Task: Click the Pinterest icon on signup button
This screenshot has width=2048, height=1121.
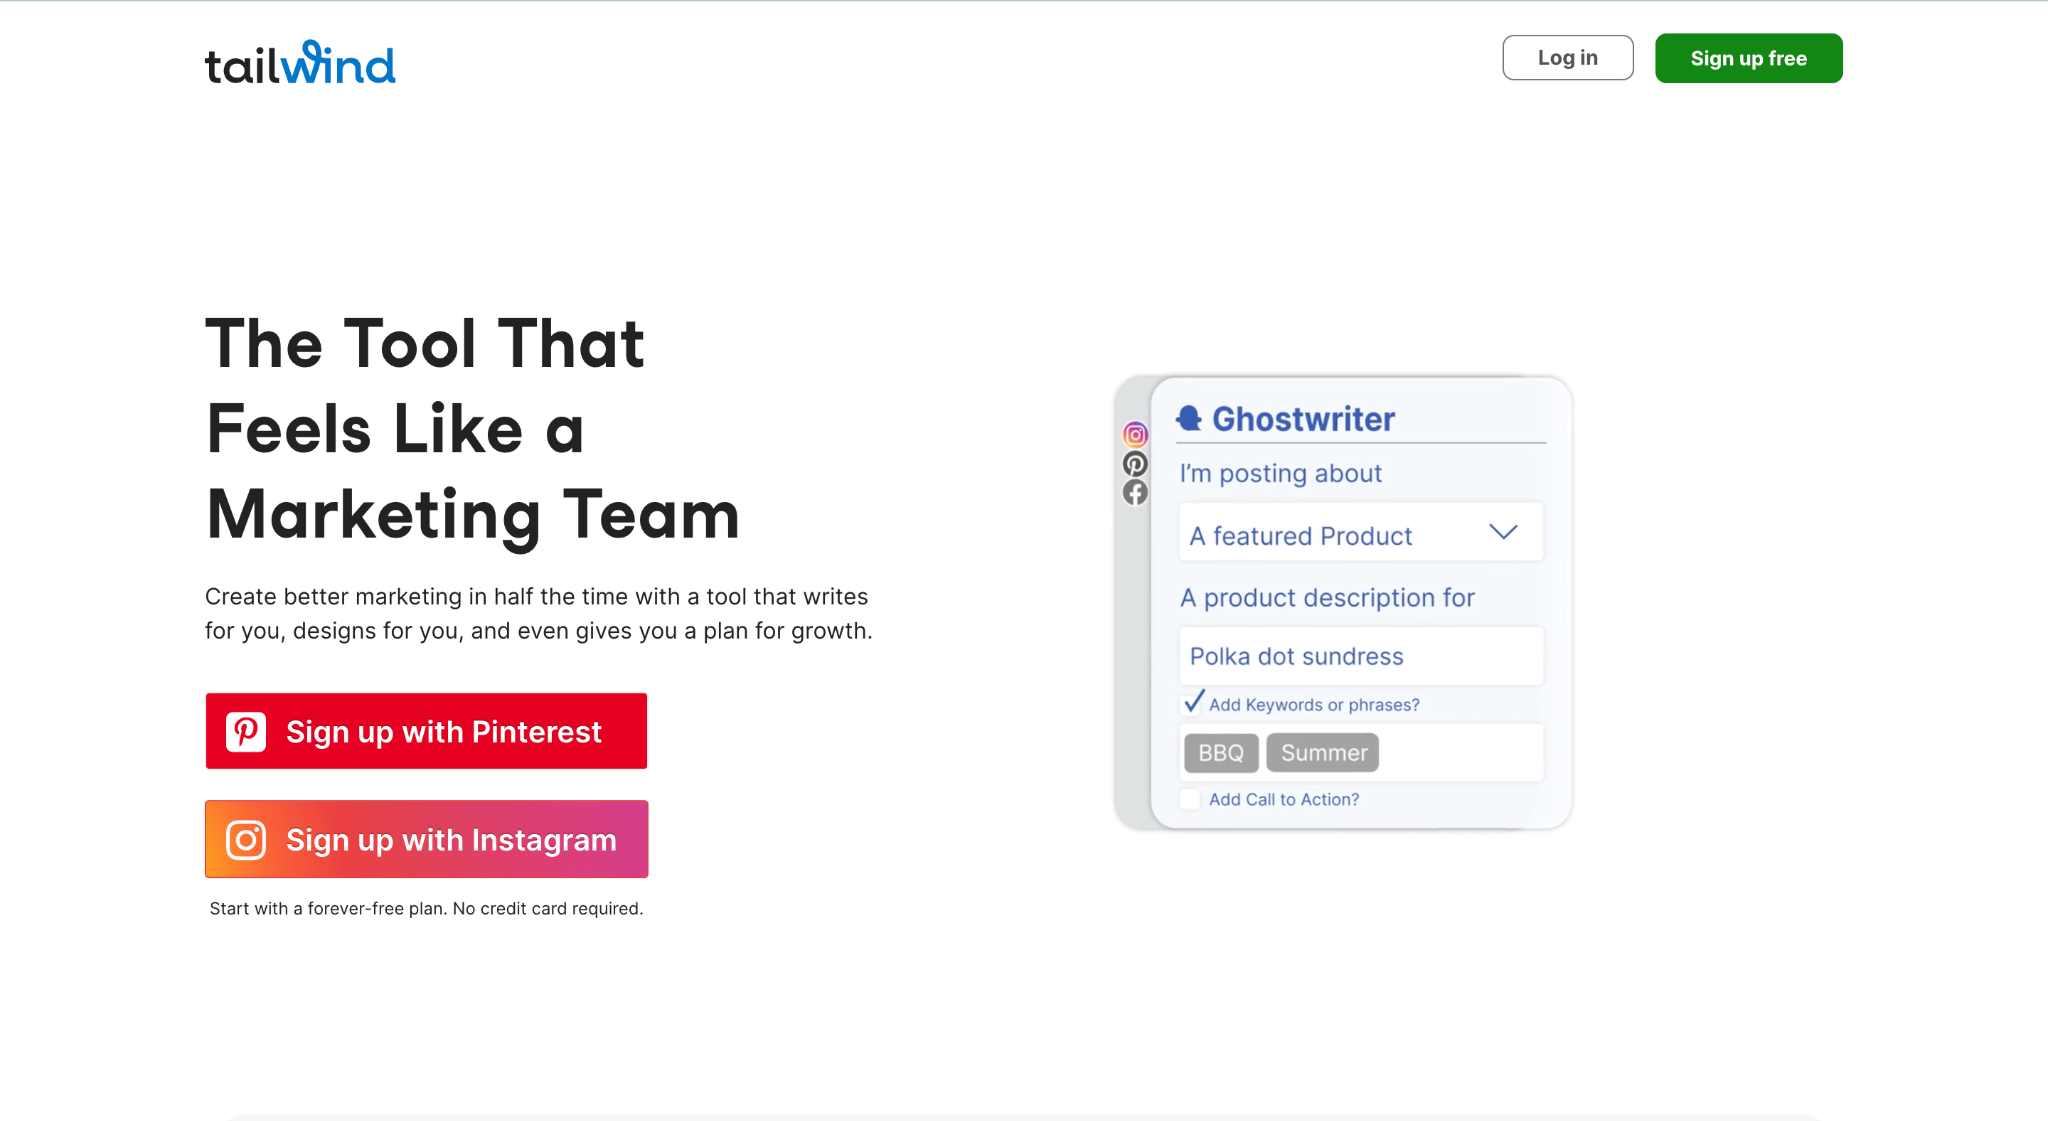Action: [247, 732]
